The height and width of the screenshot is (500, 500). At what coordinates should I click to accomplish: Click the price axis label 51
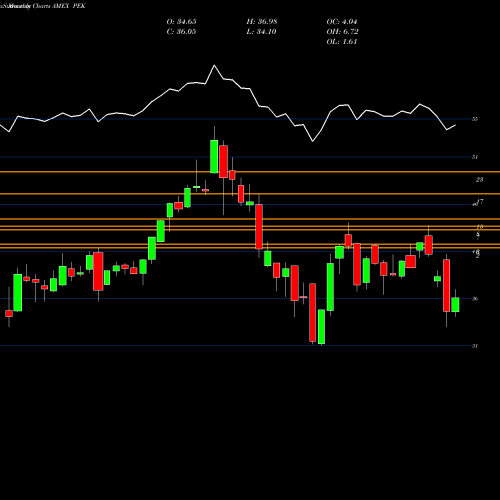(475, 157)
